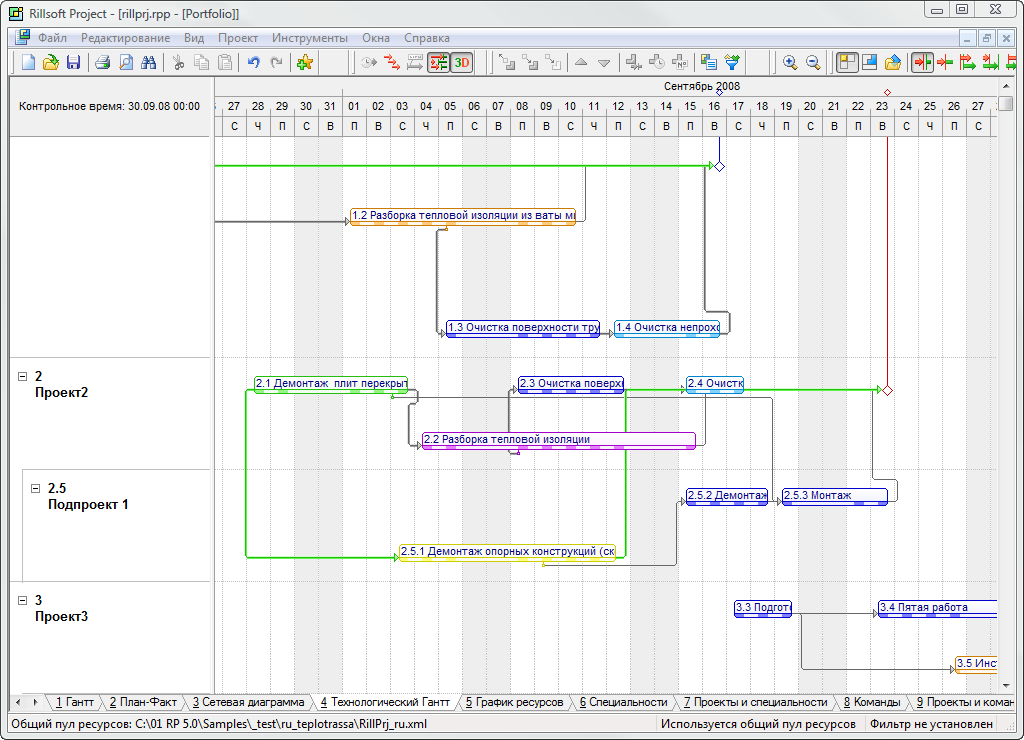The width and height of the screenshot is (1024, 740).
Task: Click the New document icon
Action: (x=28, y=62)
